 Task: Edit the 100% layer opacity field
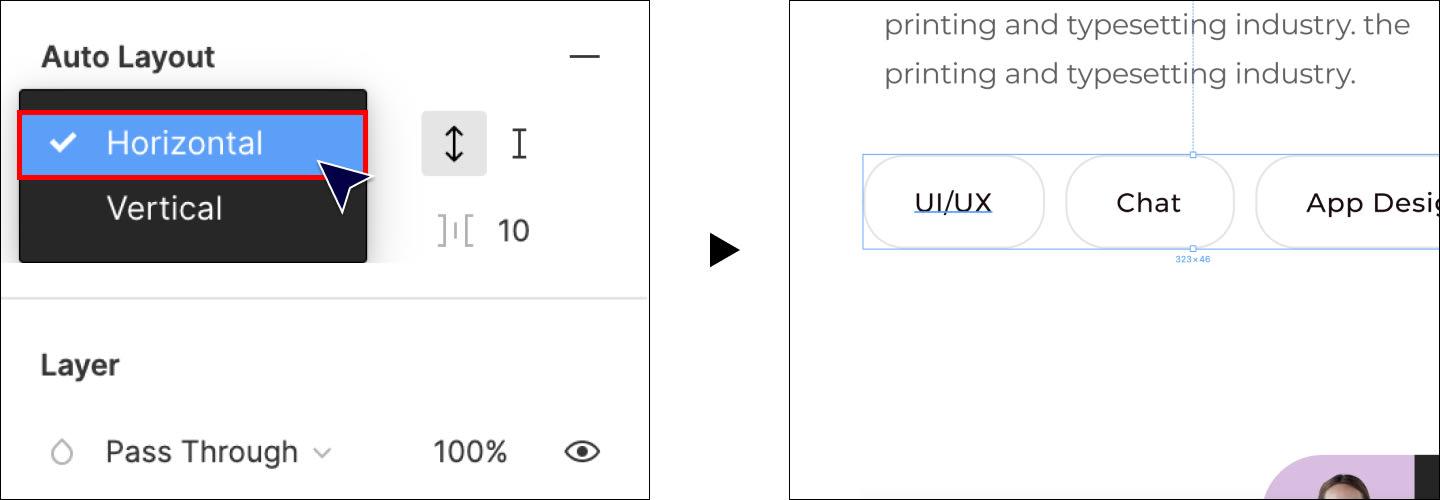tap(470, 452)
